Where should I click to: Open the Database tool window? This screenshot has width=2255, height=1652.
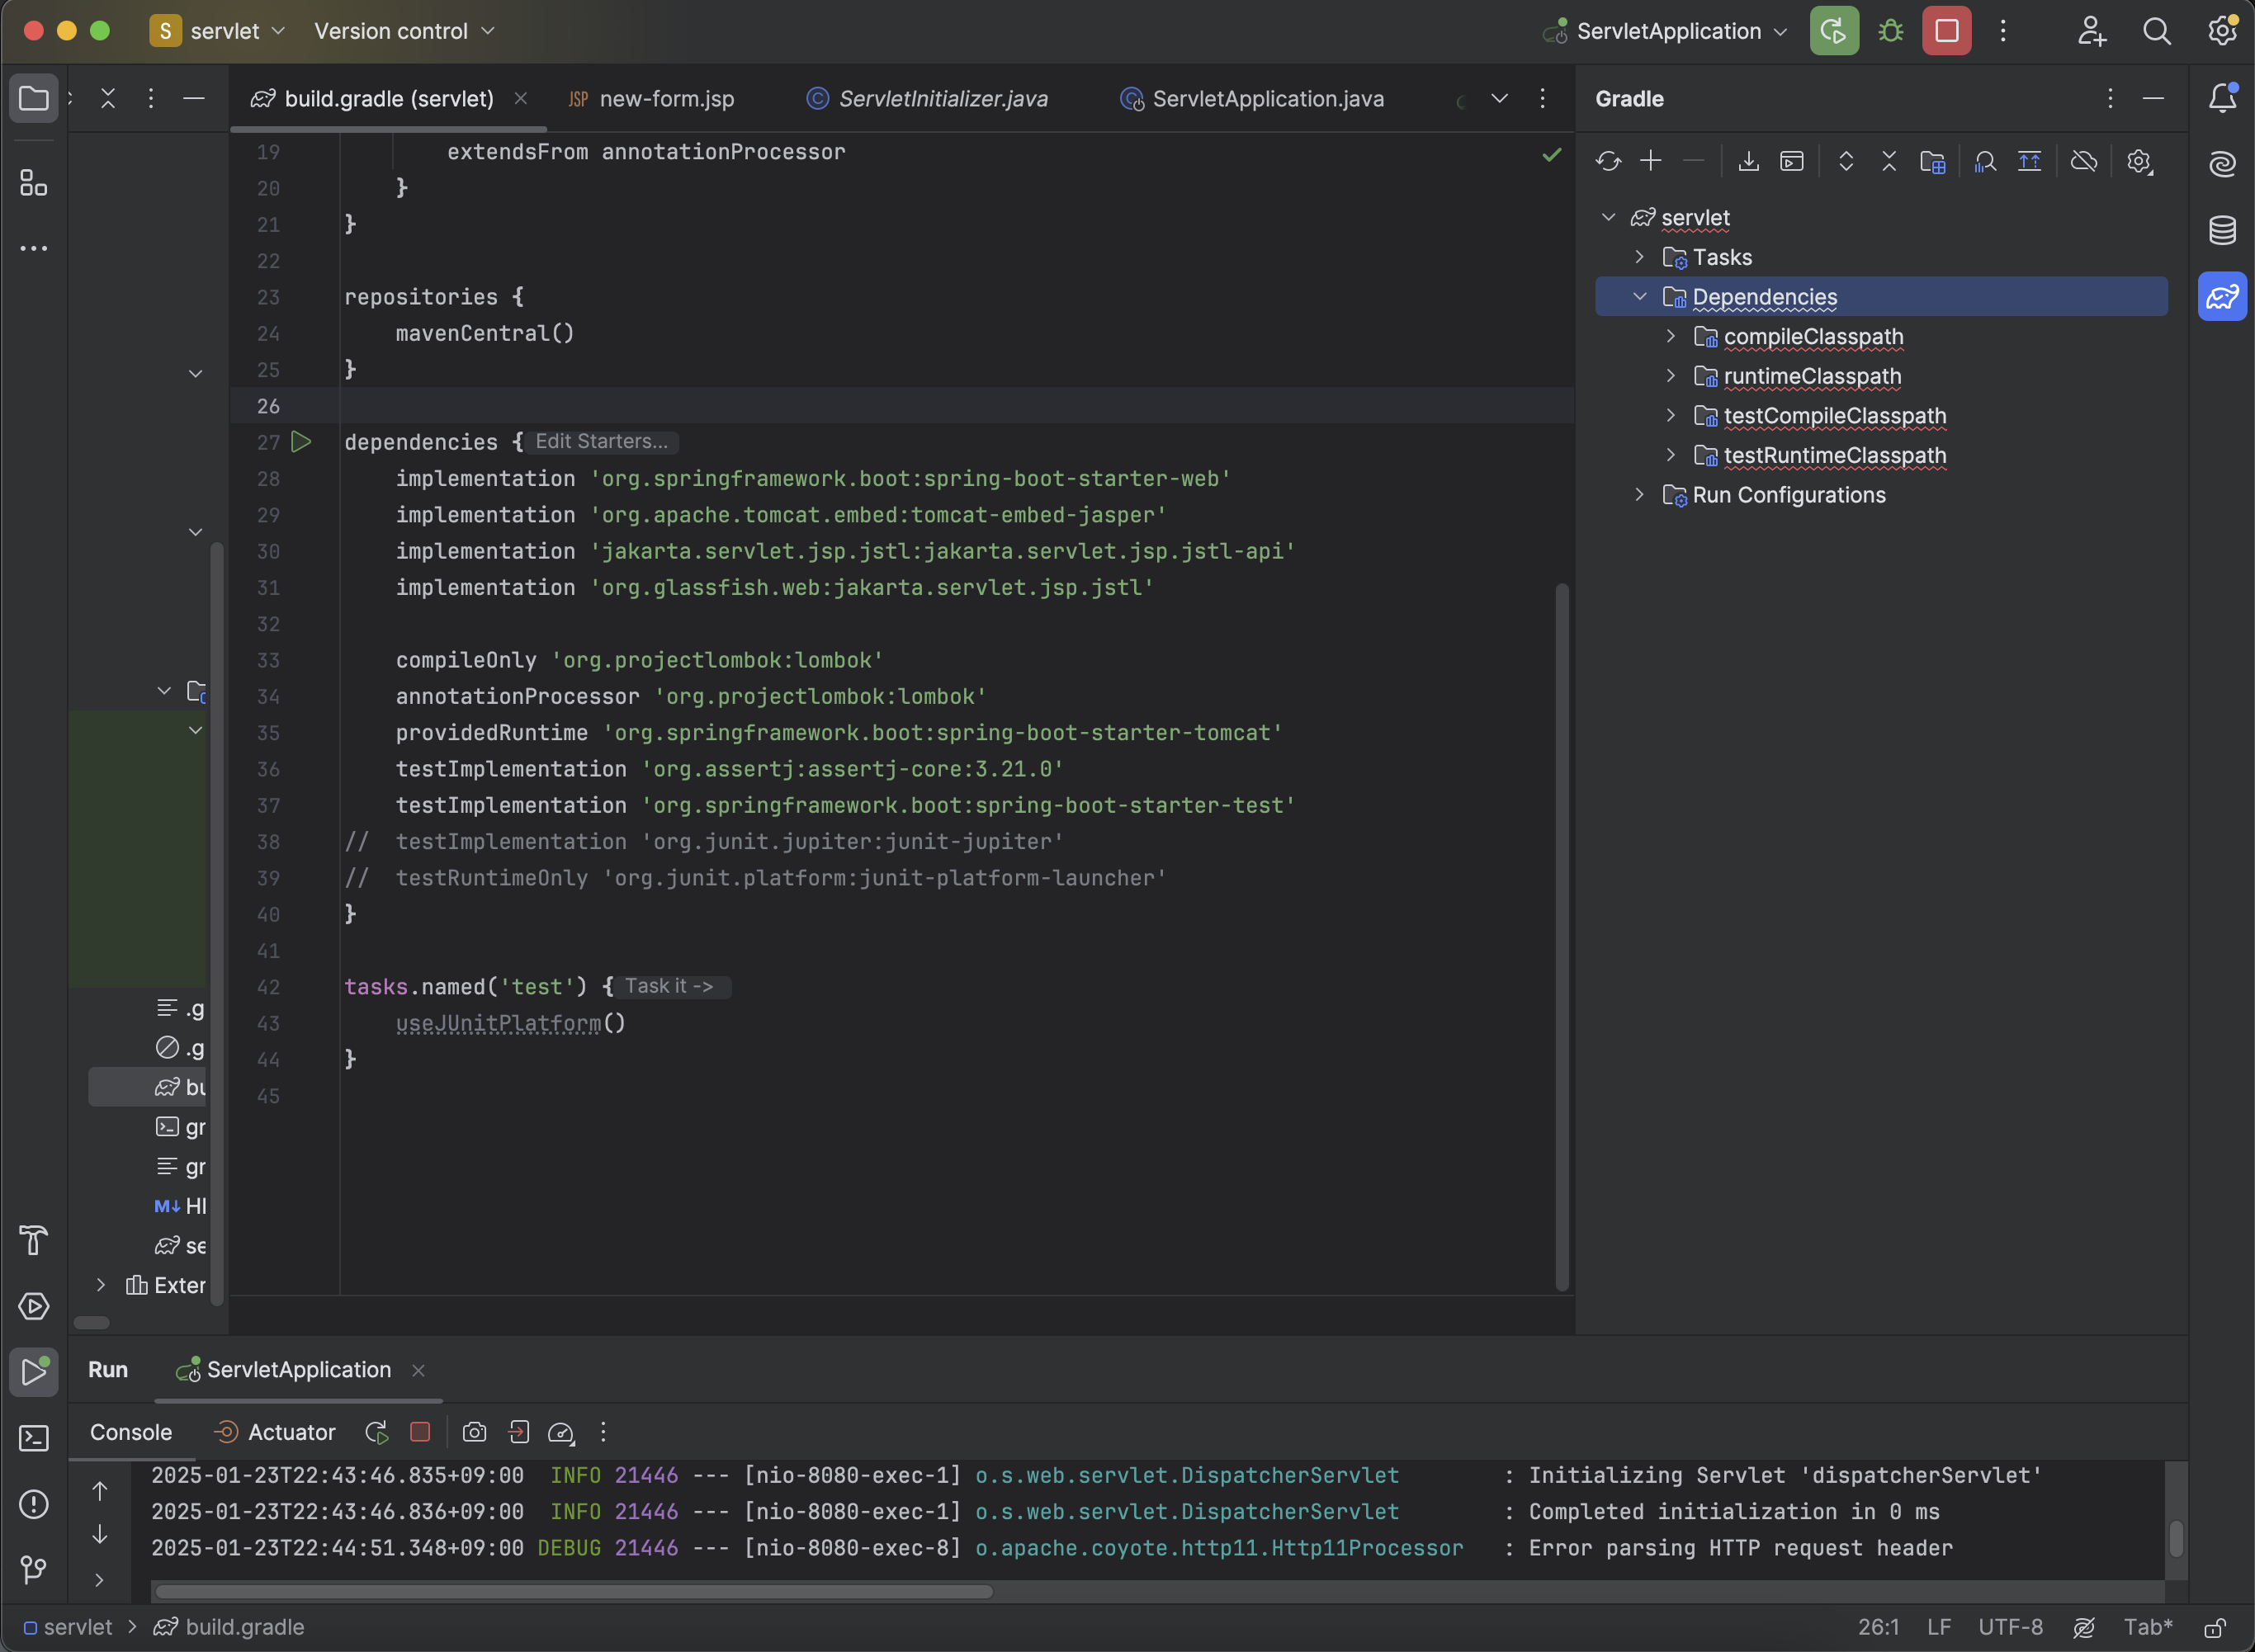[2222, 230]
